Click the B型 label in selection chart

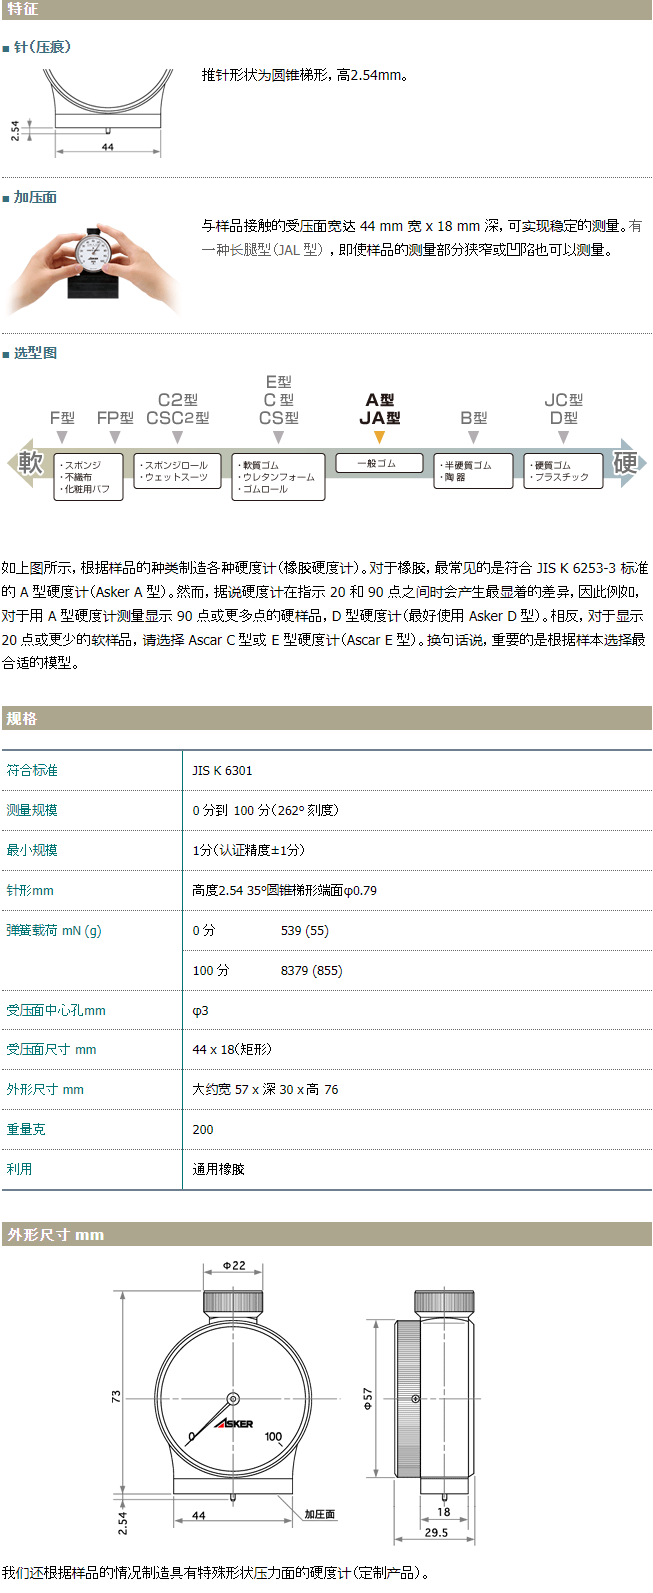(x=474, y=417)
